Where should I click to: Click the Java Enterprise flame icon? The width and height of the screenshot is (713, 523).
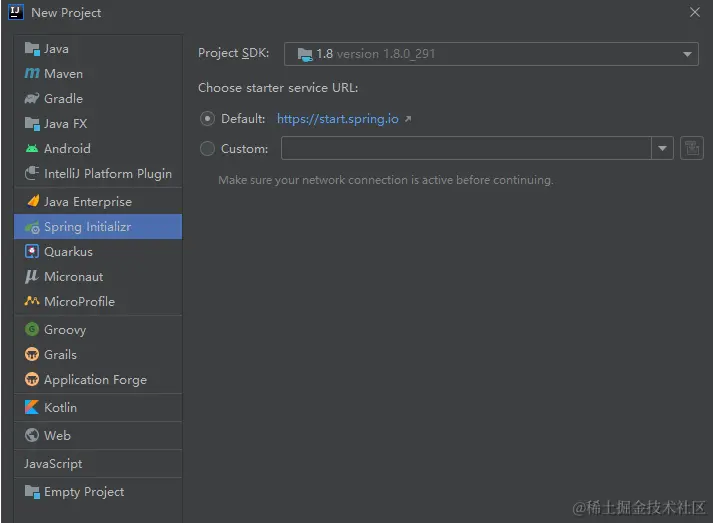click(x=33, y=201)
